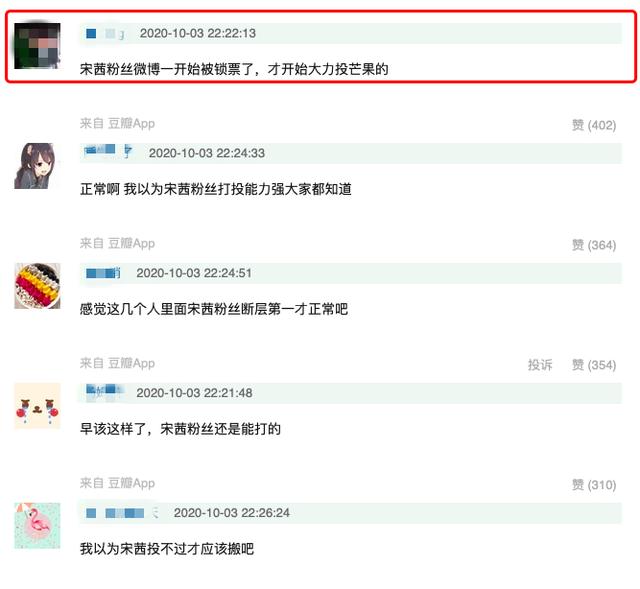The height and width of the screenshot is (589, 640).
Task: Open username of 22:24:33 commenter
Action: coord(109,151)
